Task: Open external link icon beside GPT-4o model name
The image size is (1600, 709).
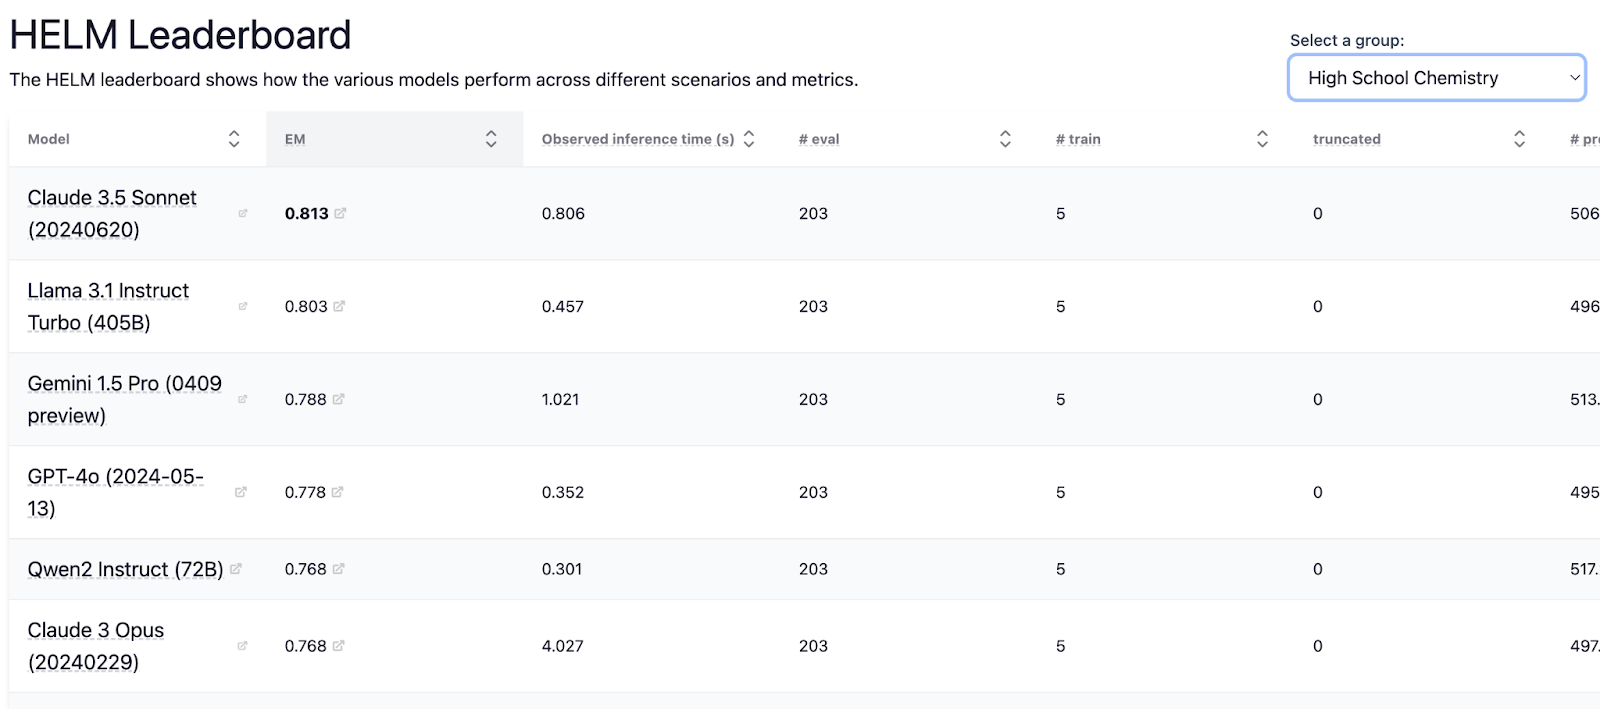Action: coord(241,492)
